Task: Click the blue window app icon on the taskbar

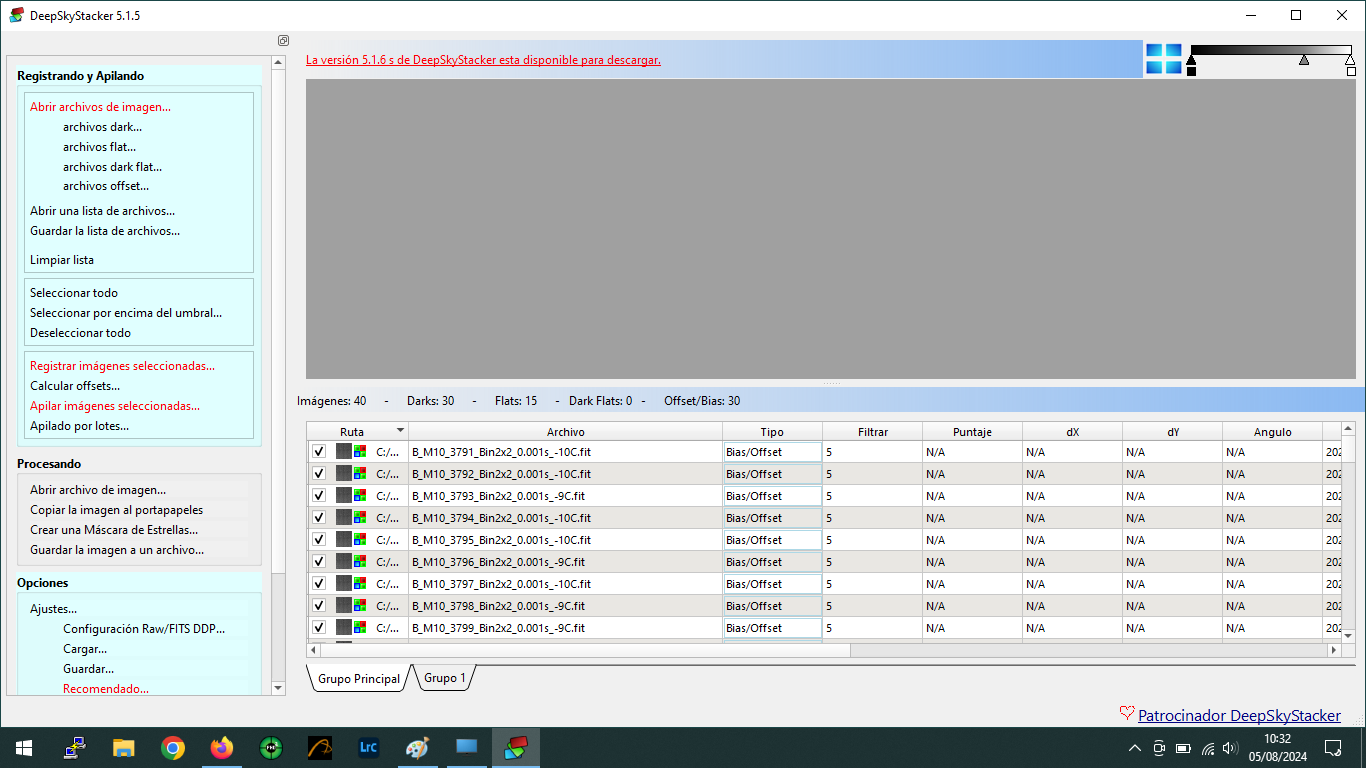Action: pyautogui.click(x=467, y=748)
